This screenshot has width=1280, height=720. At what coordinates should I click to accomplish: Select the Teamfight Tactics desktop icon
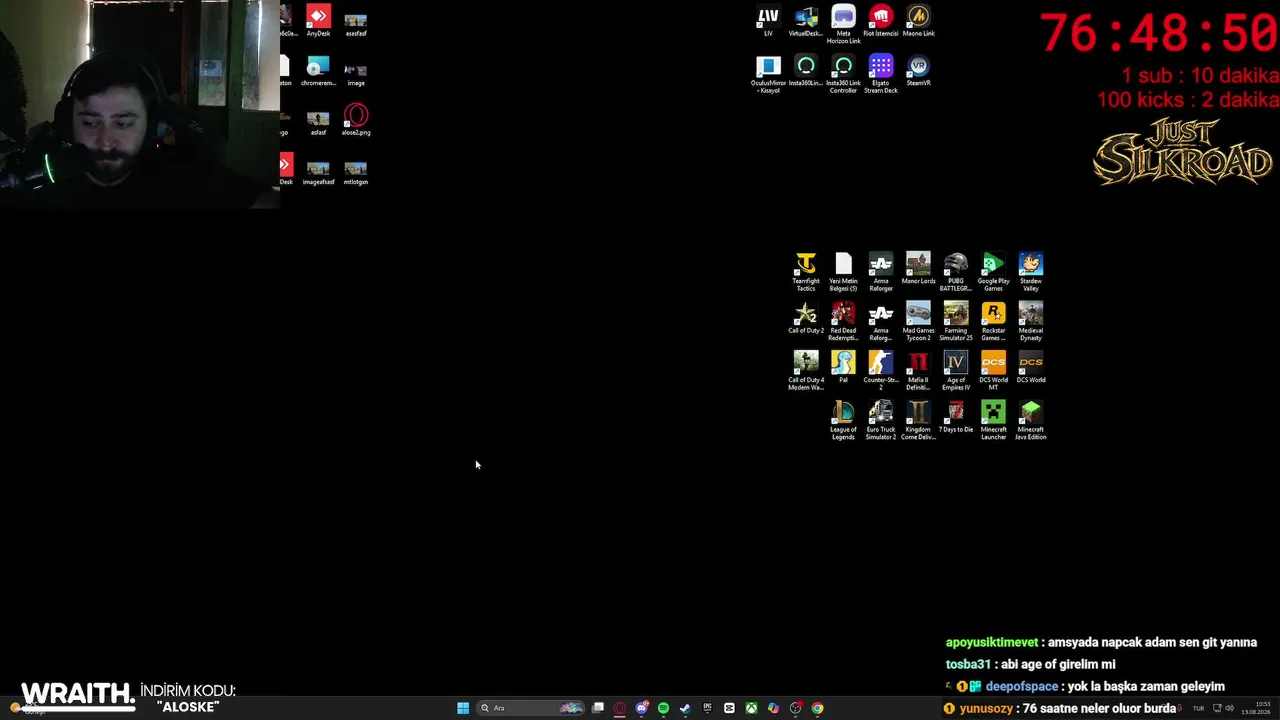click(806, 272)
